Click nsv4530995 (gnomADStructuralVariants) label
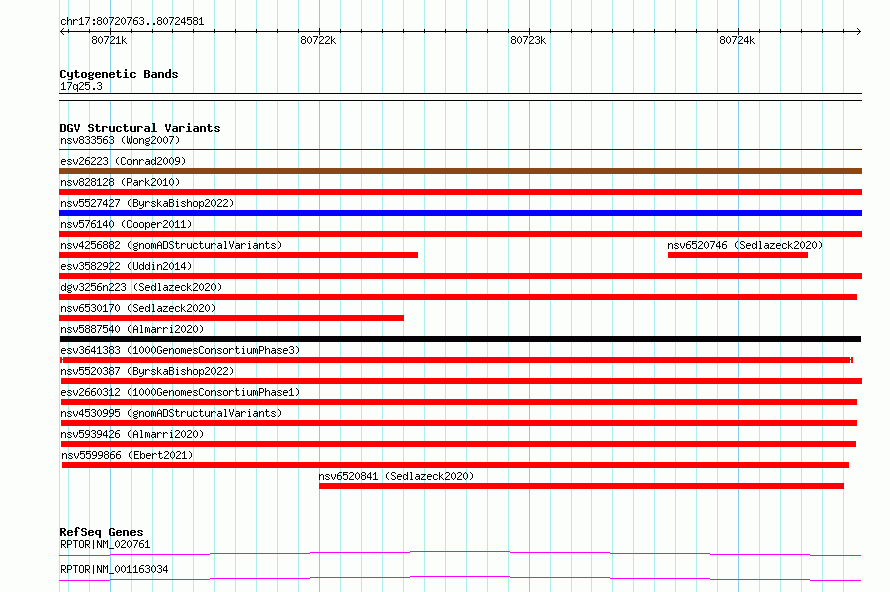Image resolution: width=890 pixels, height=592 pixels. click(x=171, y=413)
